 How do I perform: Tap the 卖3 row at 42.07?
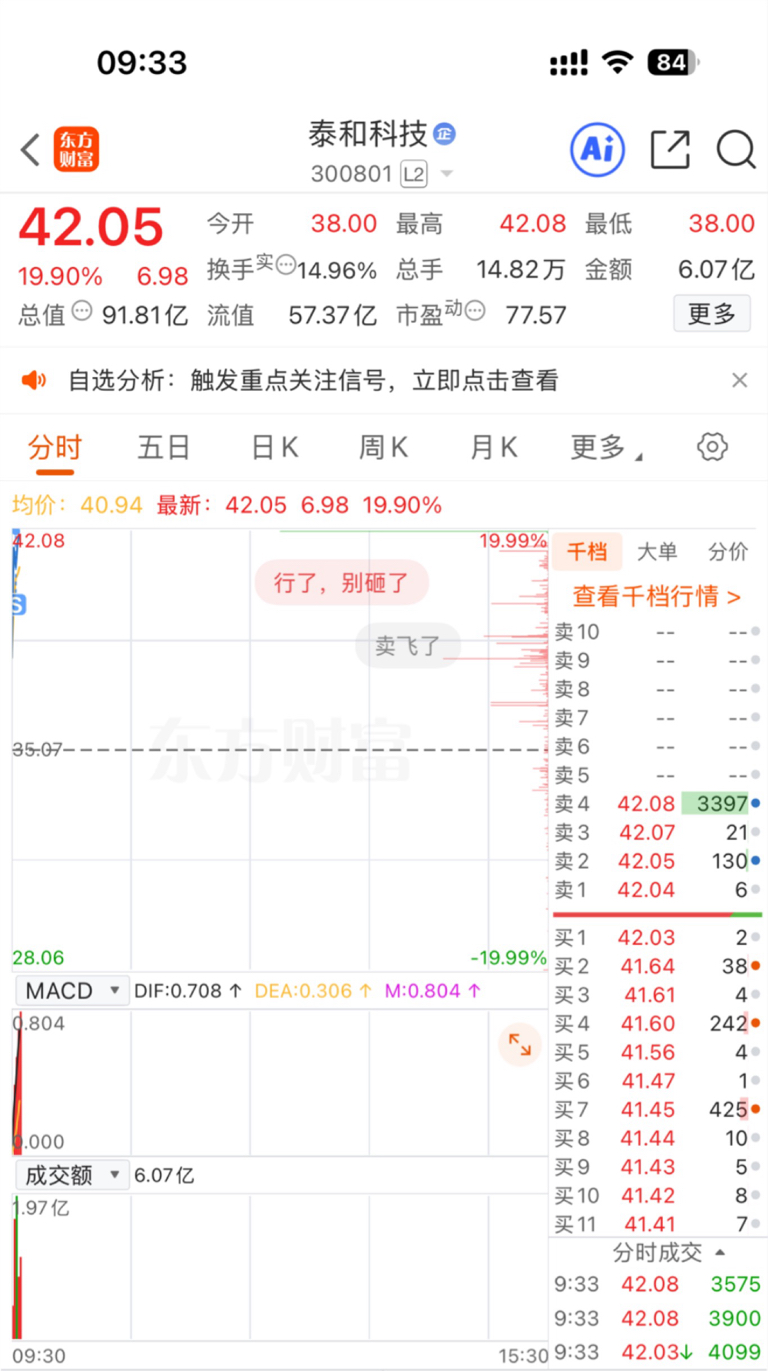coord(657,832)
